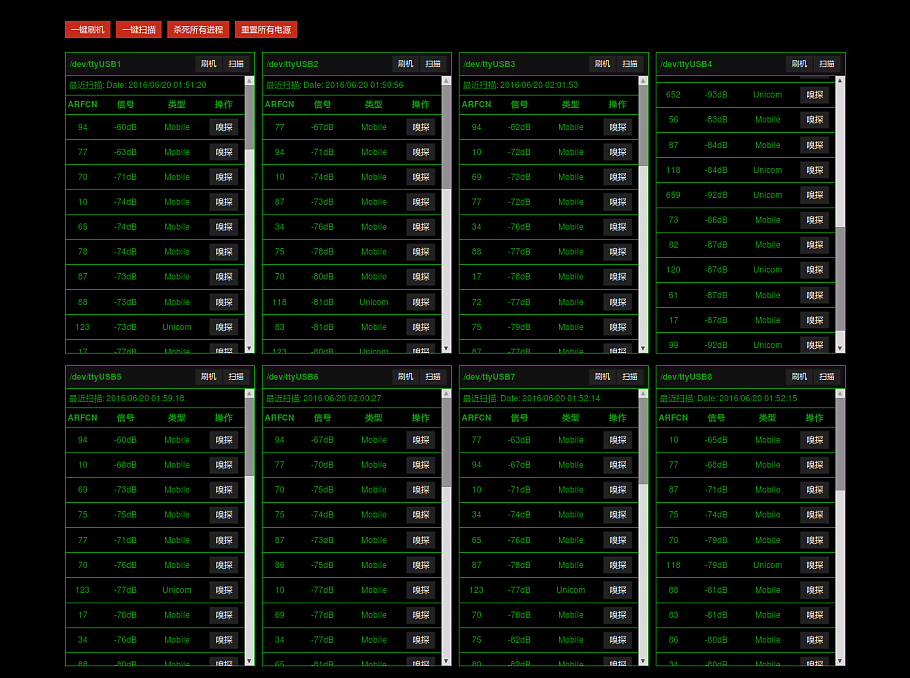The width and height of the screenshot is (910, 678).
Task: Sniff ARFCN 94 in the ttyUSB1 panel
Action: click(x=224, y=127)
